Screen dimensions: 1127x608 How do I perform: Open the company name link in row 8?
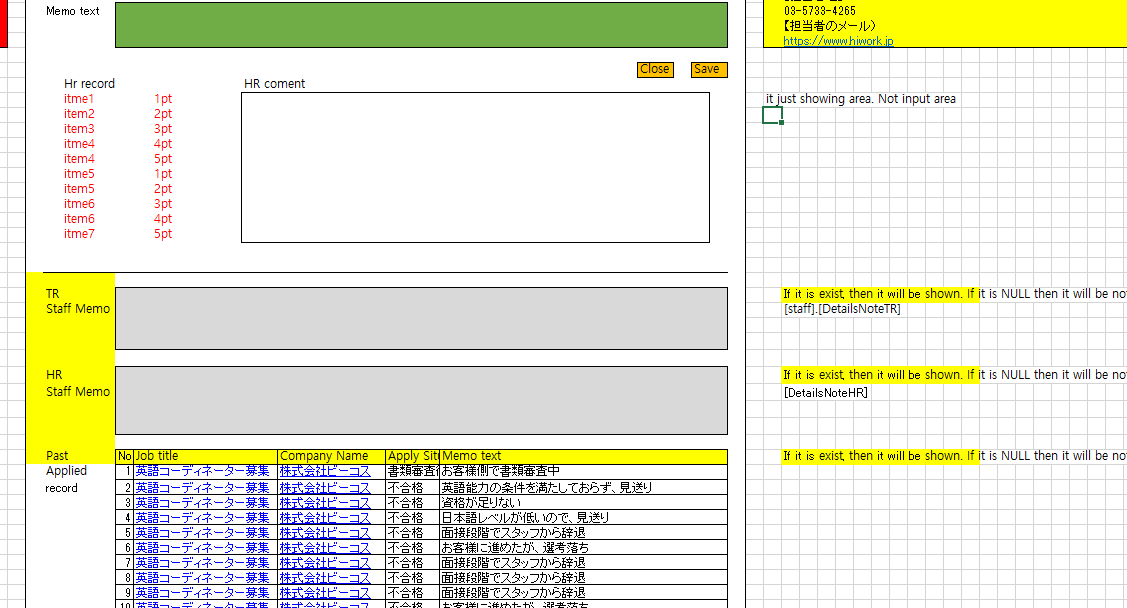[325, 577]
